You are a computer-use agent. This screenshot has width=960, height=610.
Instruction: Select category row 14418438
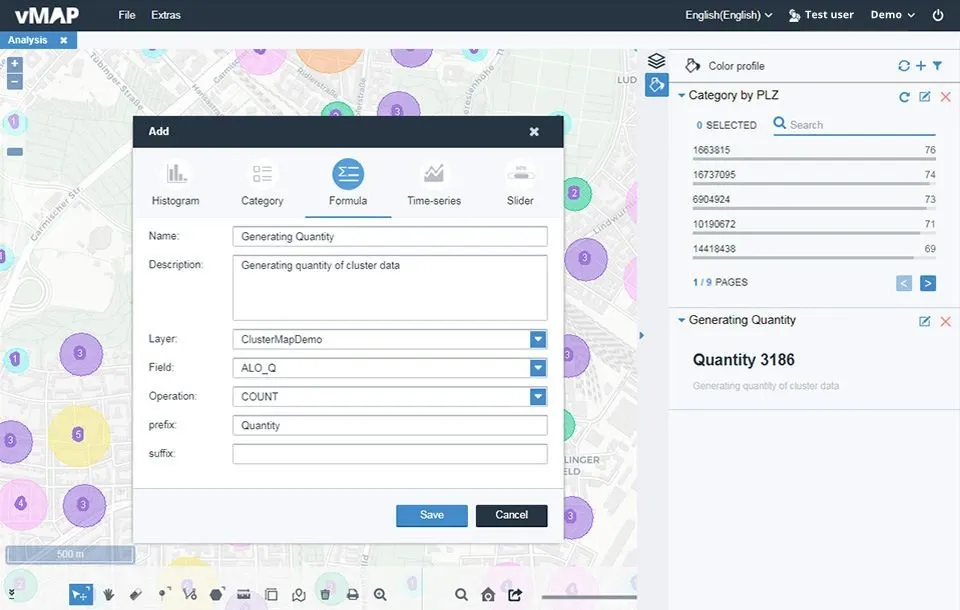(x=814, y=250)
